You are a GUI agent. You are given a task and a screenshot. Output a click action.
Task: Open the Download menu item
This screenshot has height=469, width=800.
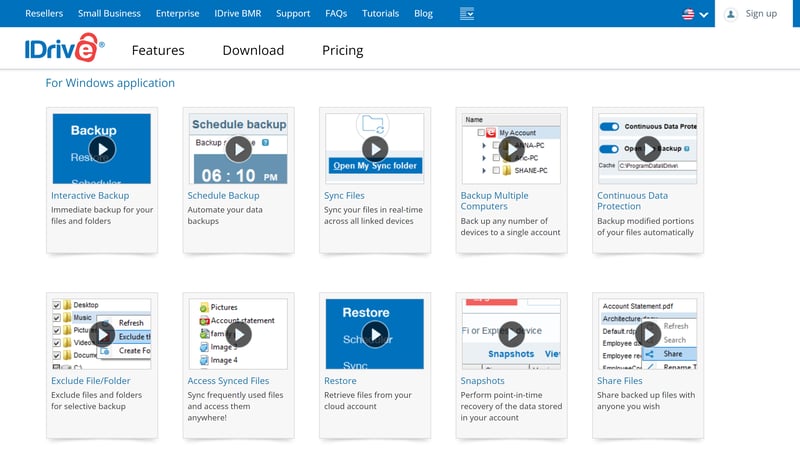click(253, 50)
